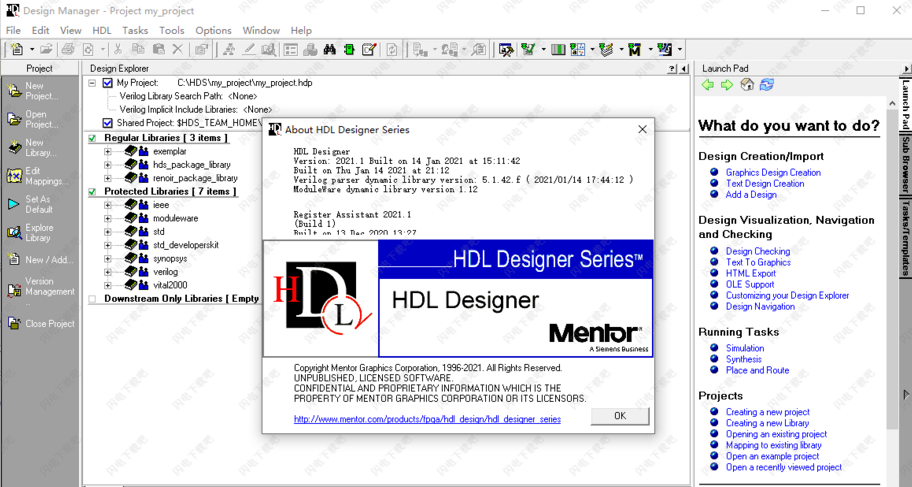
Task: Expand the synopsys library node
Action: (108, 258)
